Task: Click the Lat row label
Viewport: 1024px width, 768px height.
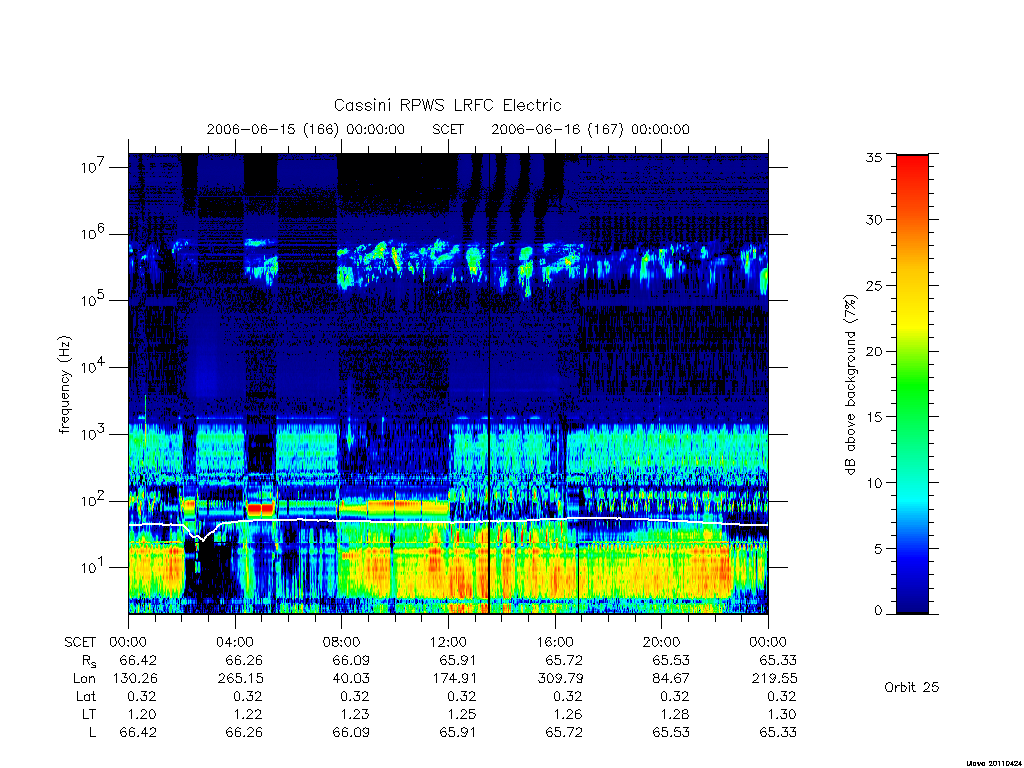Action: point(86,697)
